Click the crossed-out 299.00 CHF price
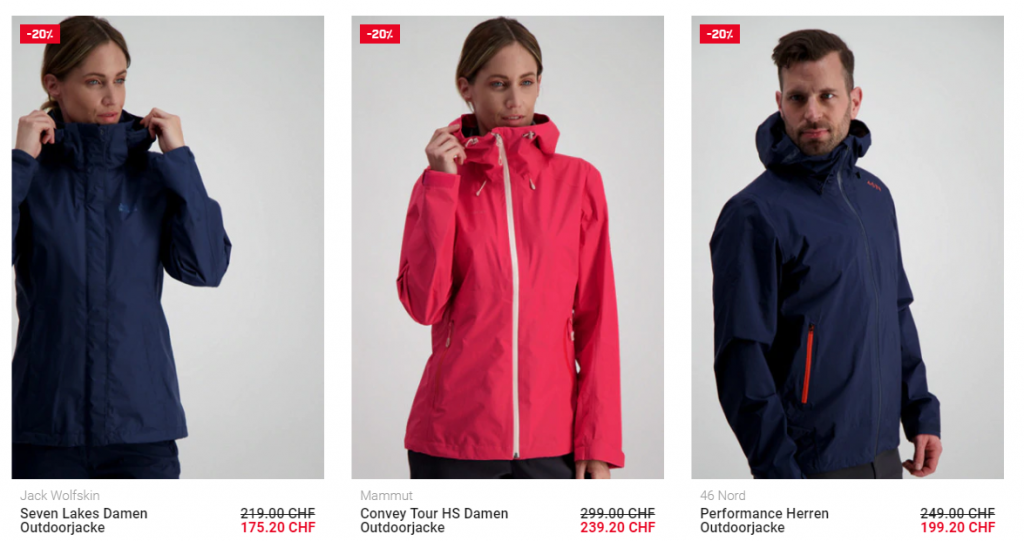The height and width of the screenshot is (541, 1024). pos(618,514)
